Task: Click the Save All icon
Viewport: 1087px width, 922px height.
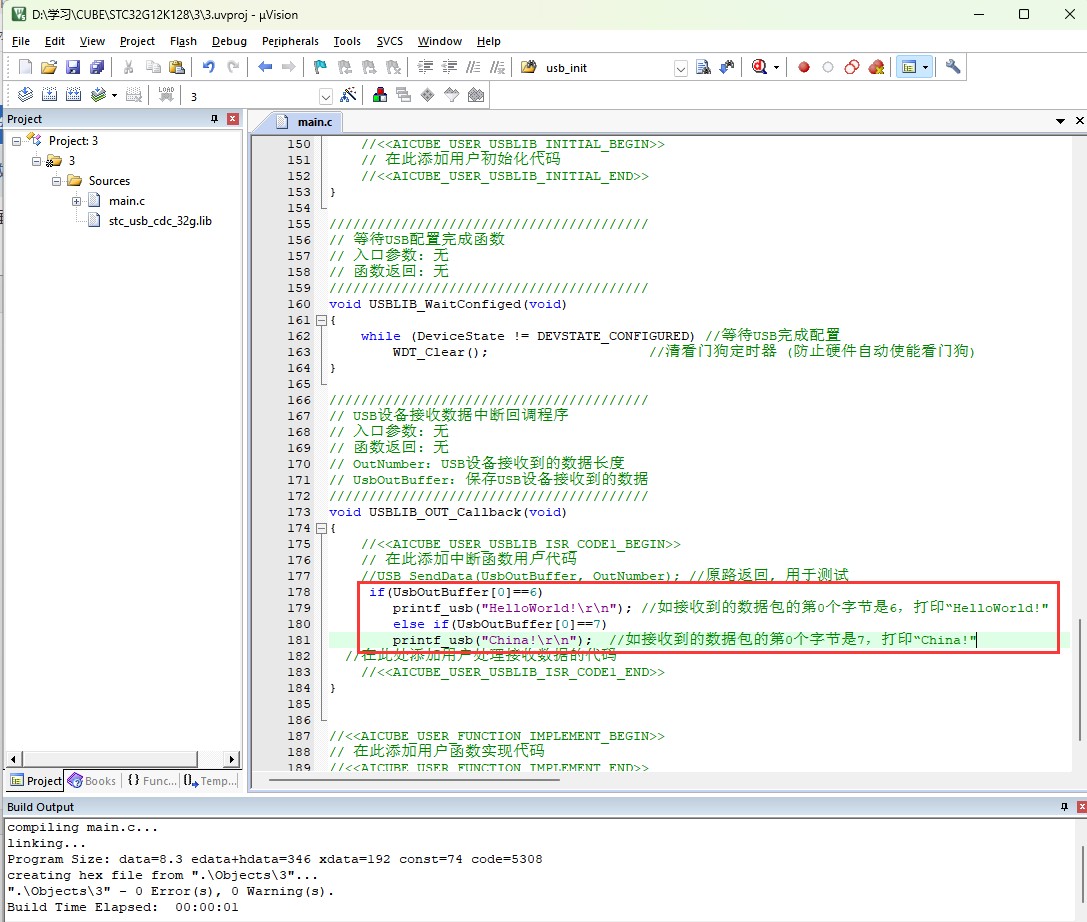Action: coord(97,67)
